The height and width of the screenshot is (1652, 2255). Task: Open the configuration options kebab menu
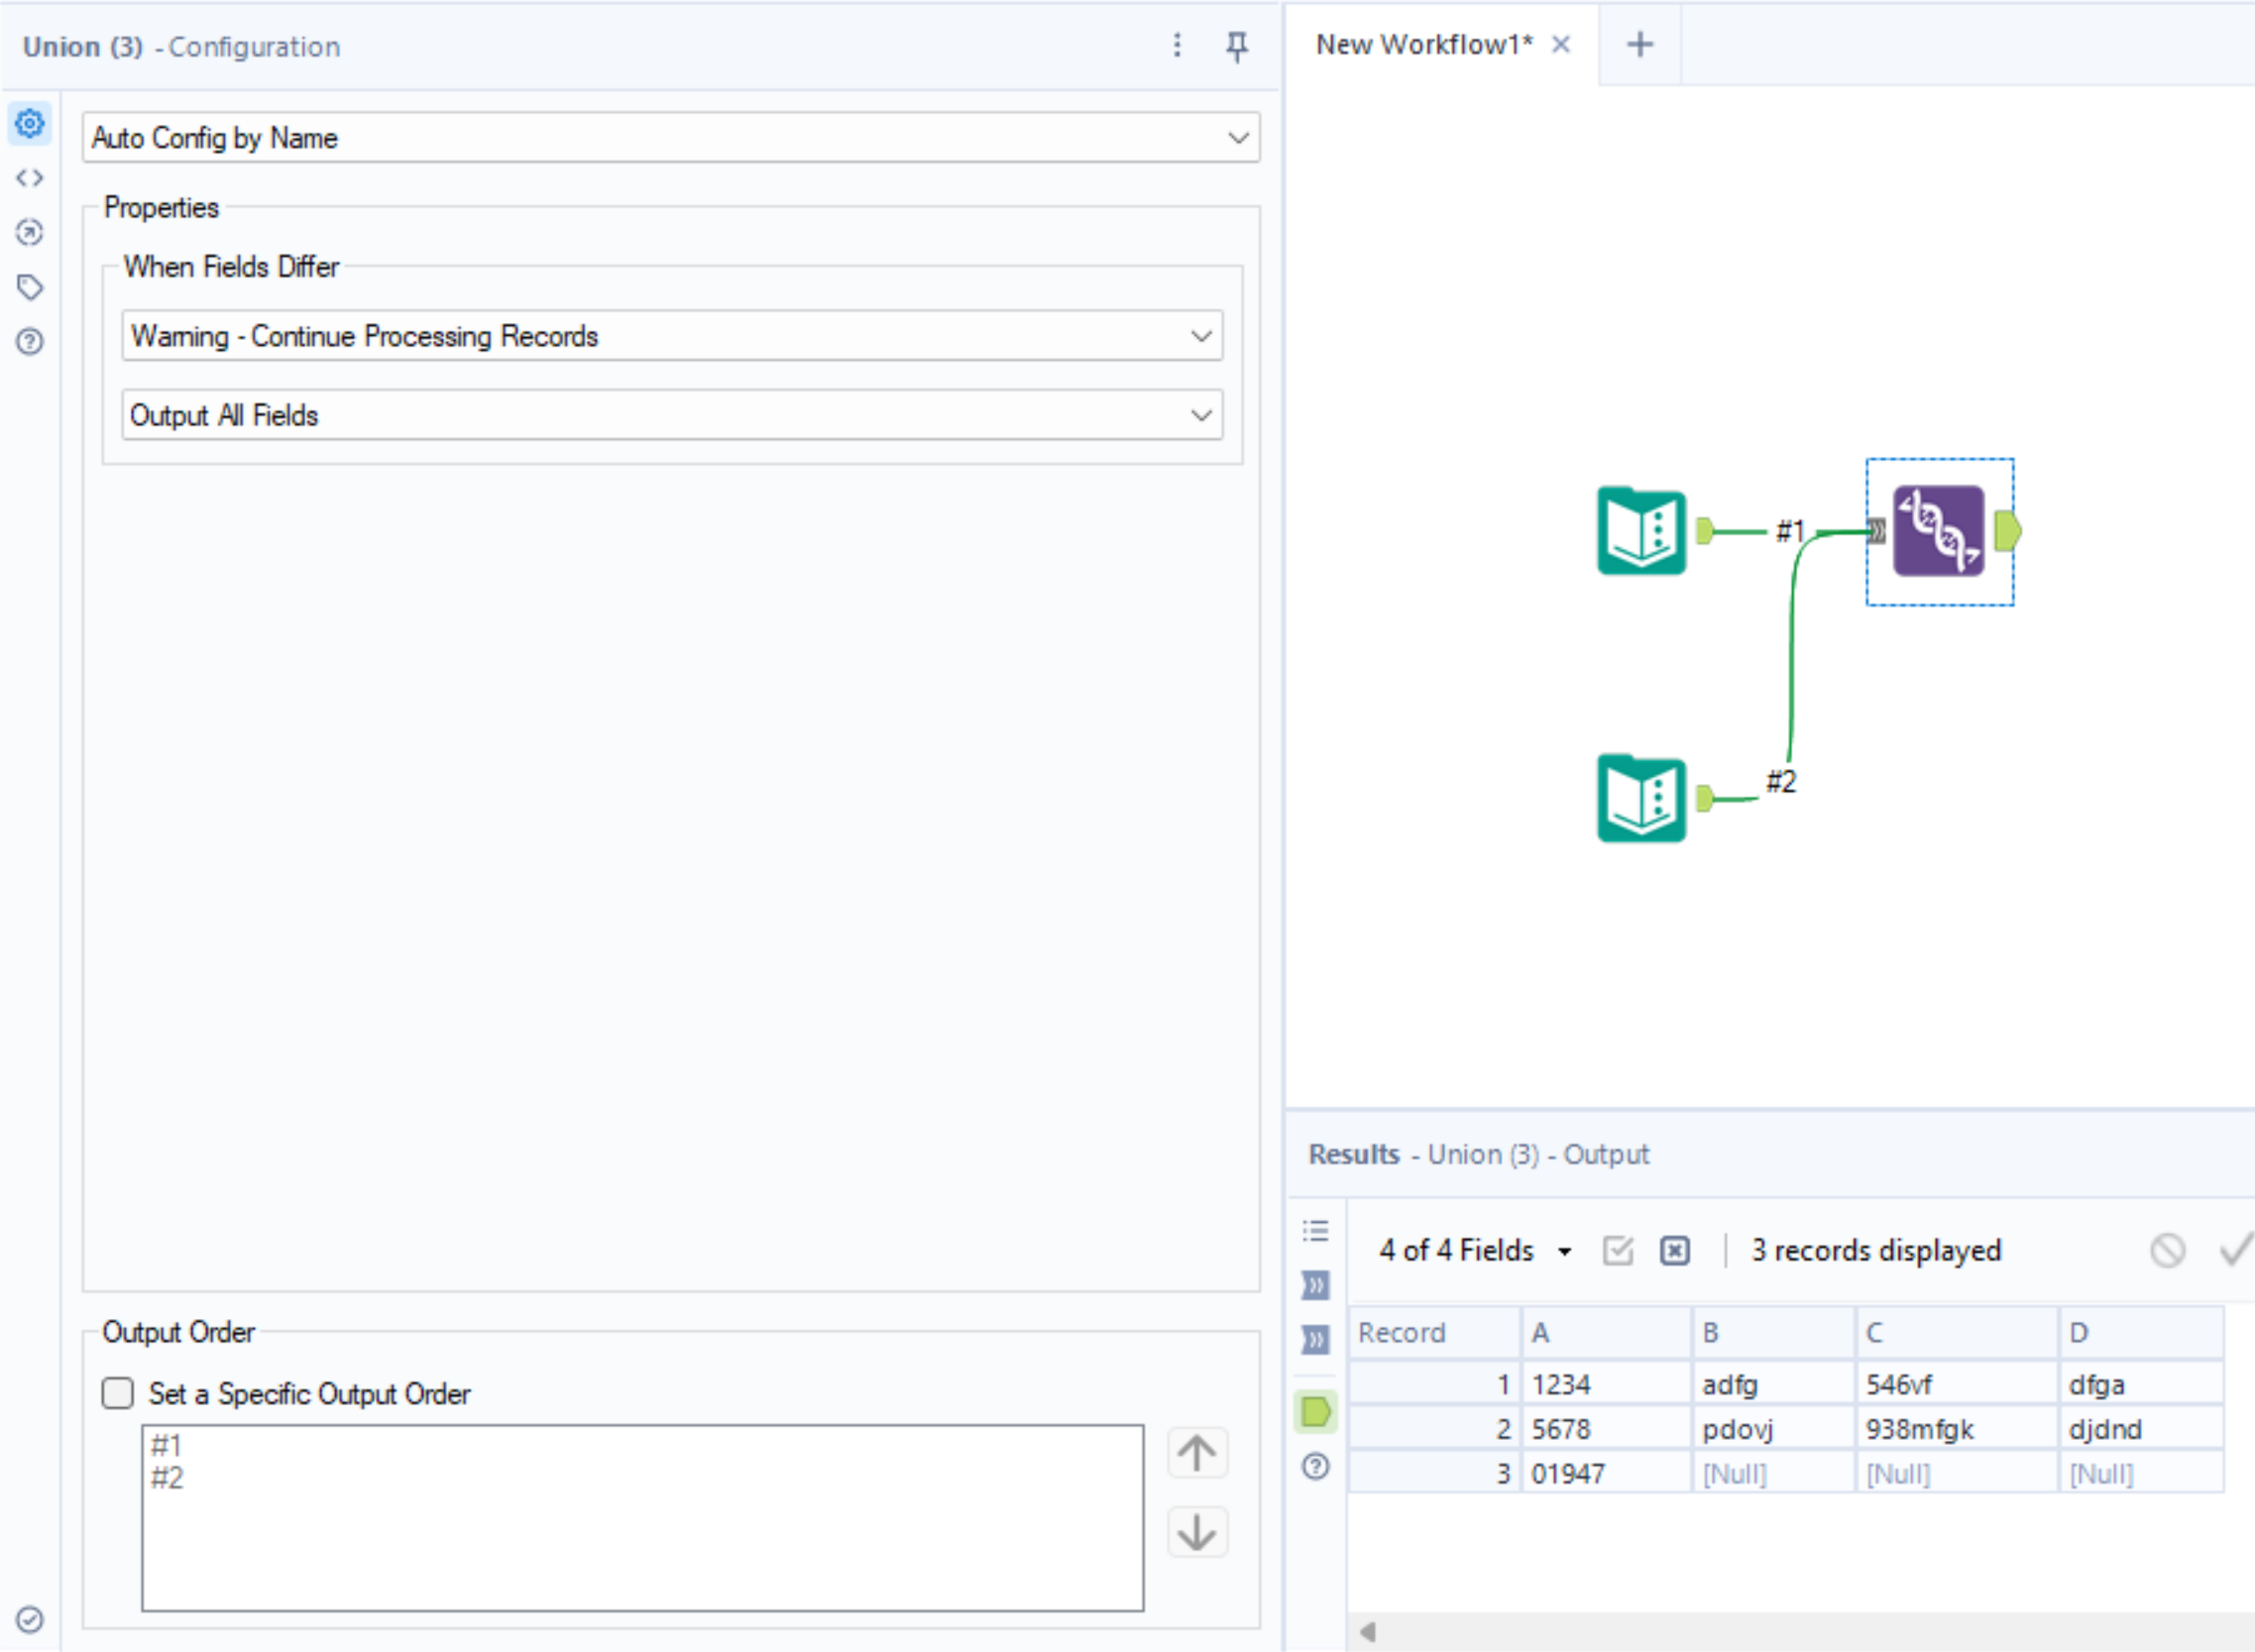coord(1178,46)
